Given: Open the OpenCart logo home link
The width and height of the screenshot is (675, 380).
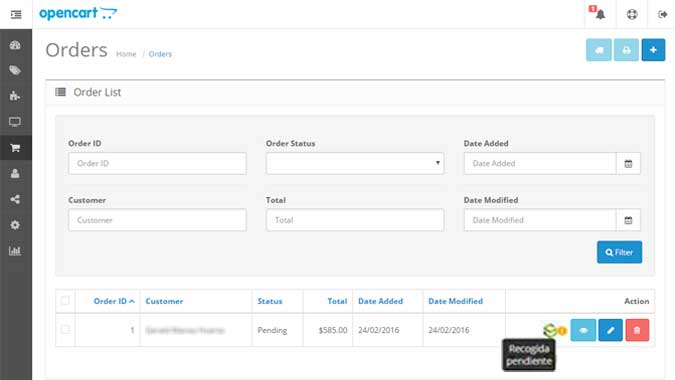Looking at the screenshot, I should pyautogui.click(x=78, y=13).
